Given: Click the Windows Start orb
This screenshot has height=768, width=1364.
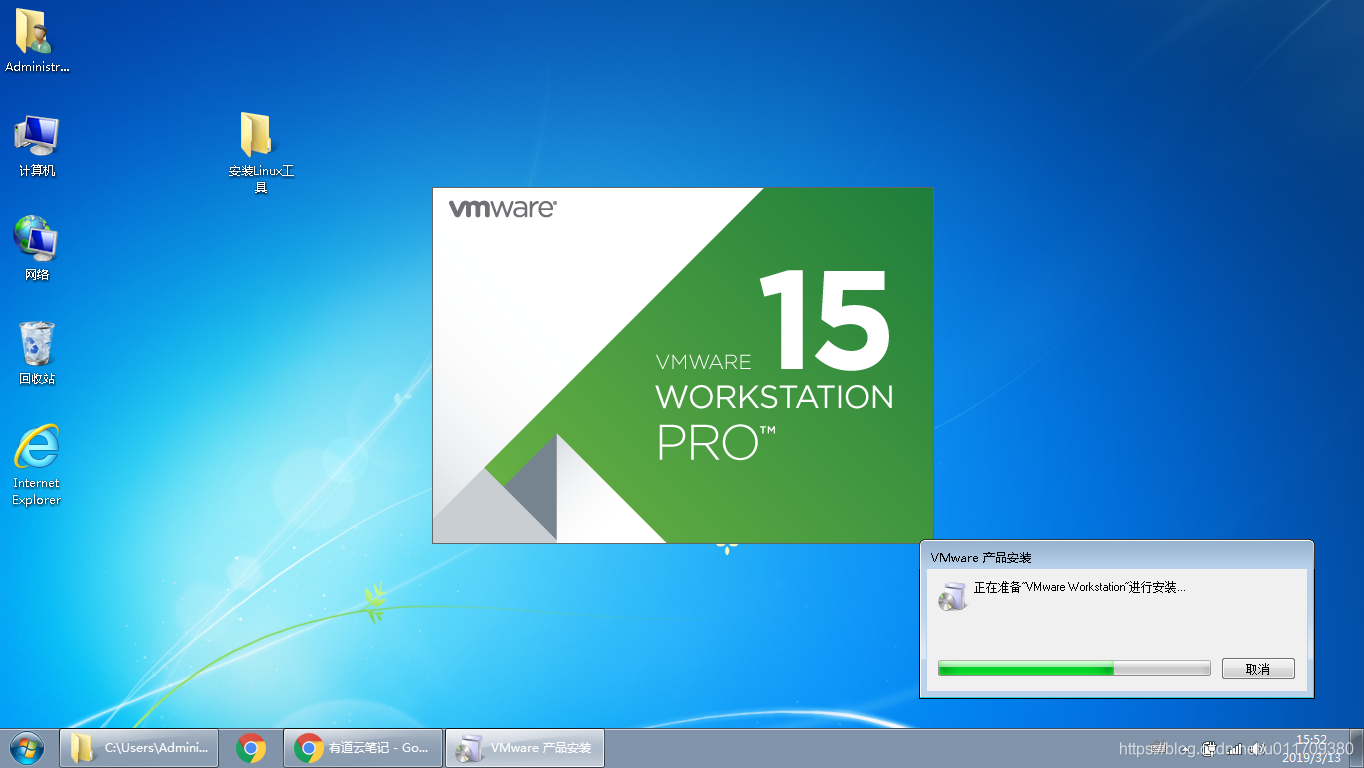Looking at the screenshot, I should (27, 748).
